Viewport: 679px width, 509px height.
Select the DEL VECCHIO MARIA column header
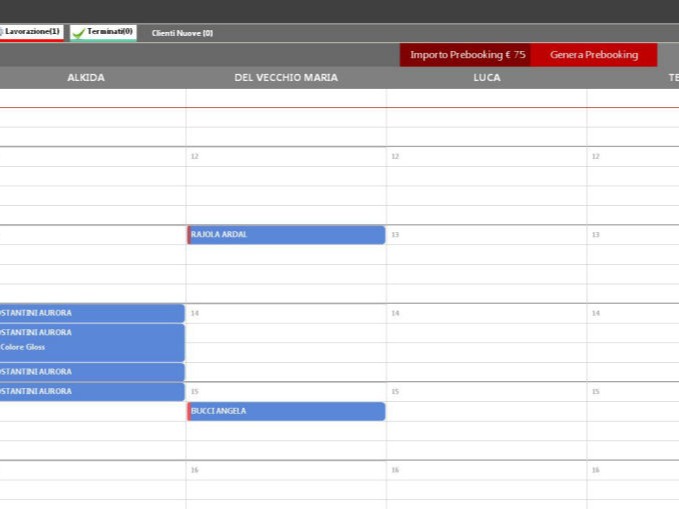[x=286, y=78]
